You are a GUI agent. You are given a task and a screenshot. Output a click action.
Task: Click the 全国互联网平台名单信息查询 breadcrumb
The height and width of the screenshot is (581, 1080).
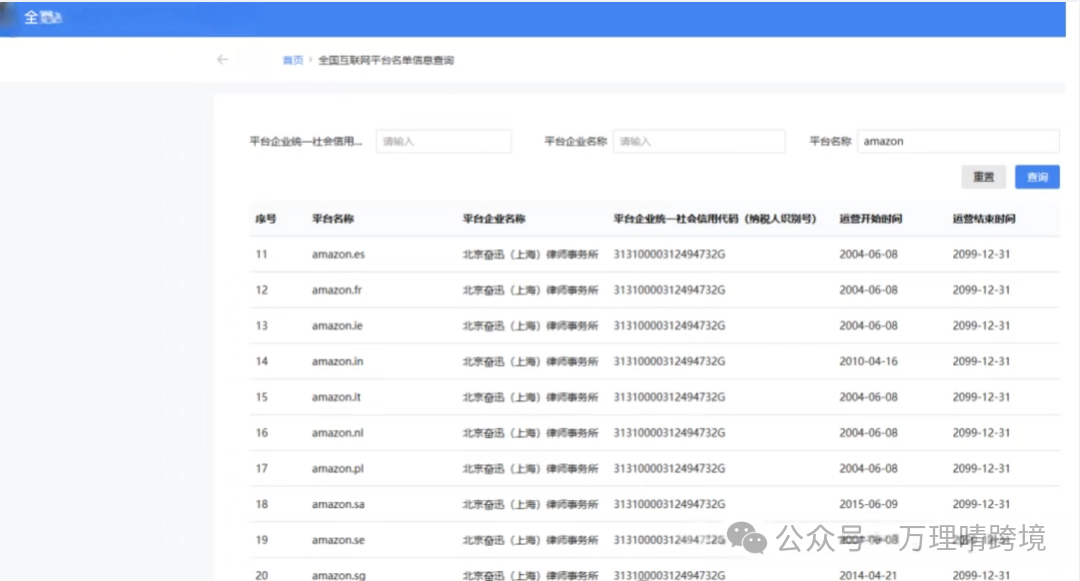tap(386, 61)
